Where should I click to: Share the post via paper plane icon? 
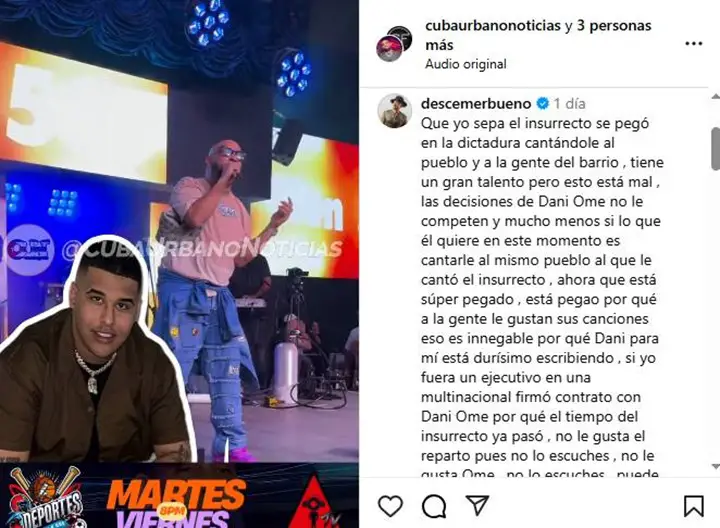477,506
